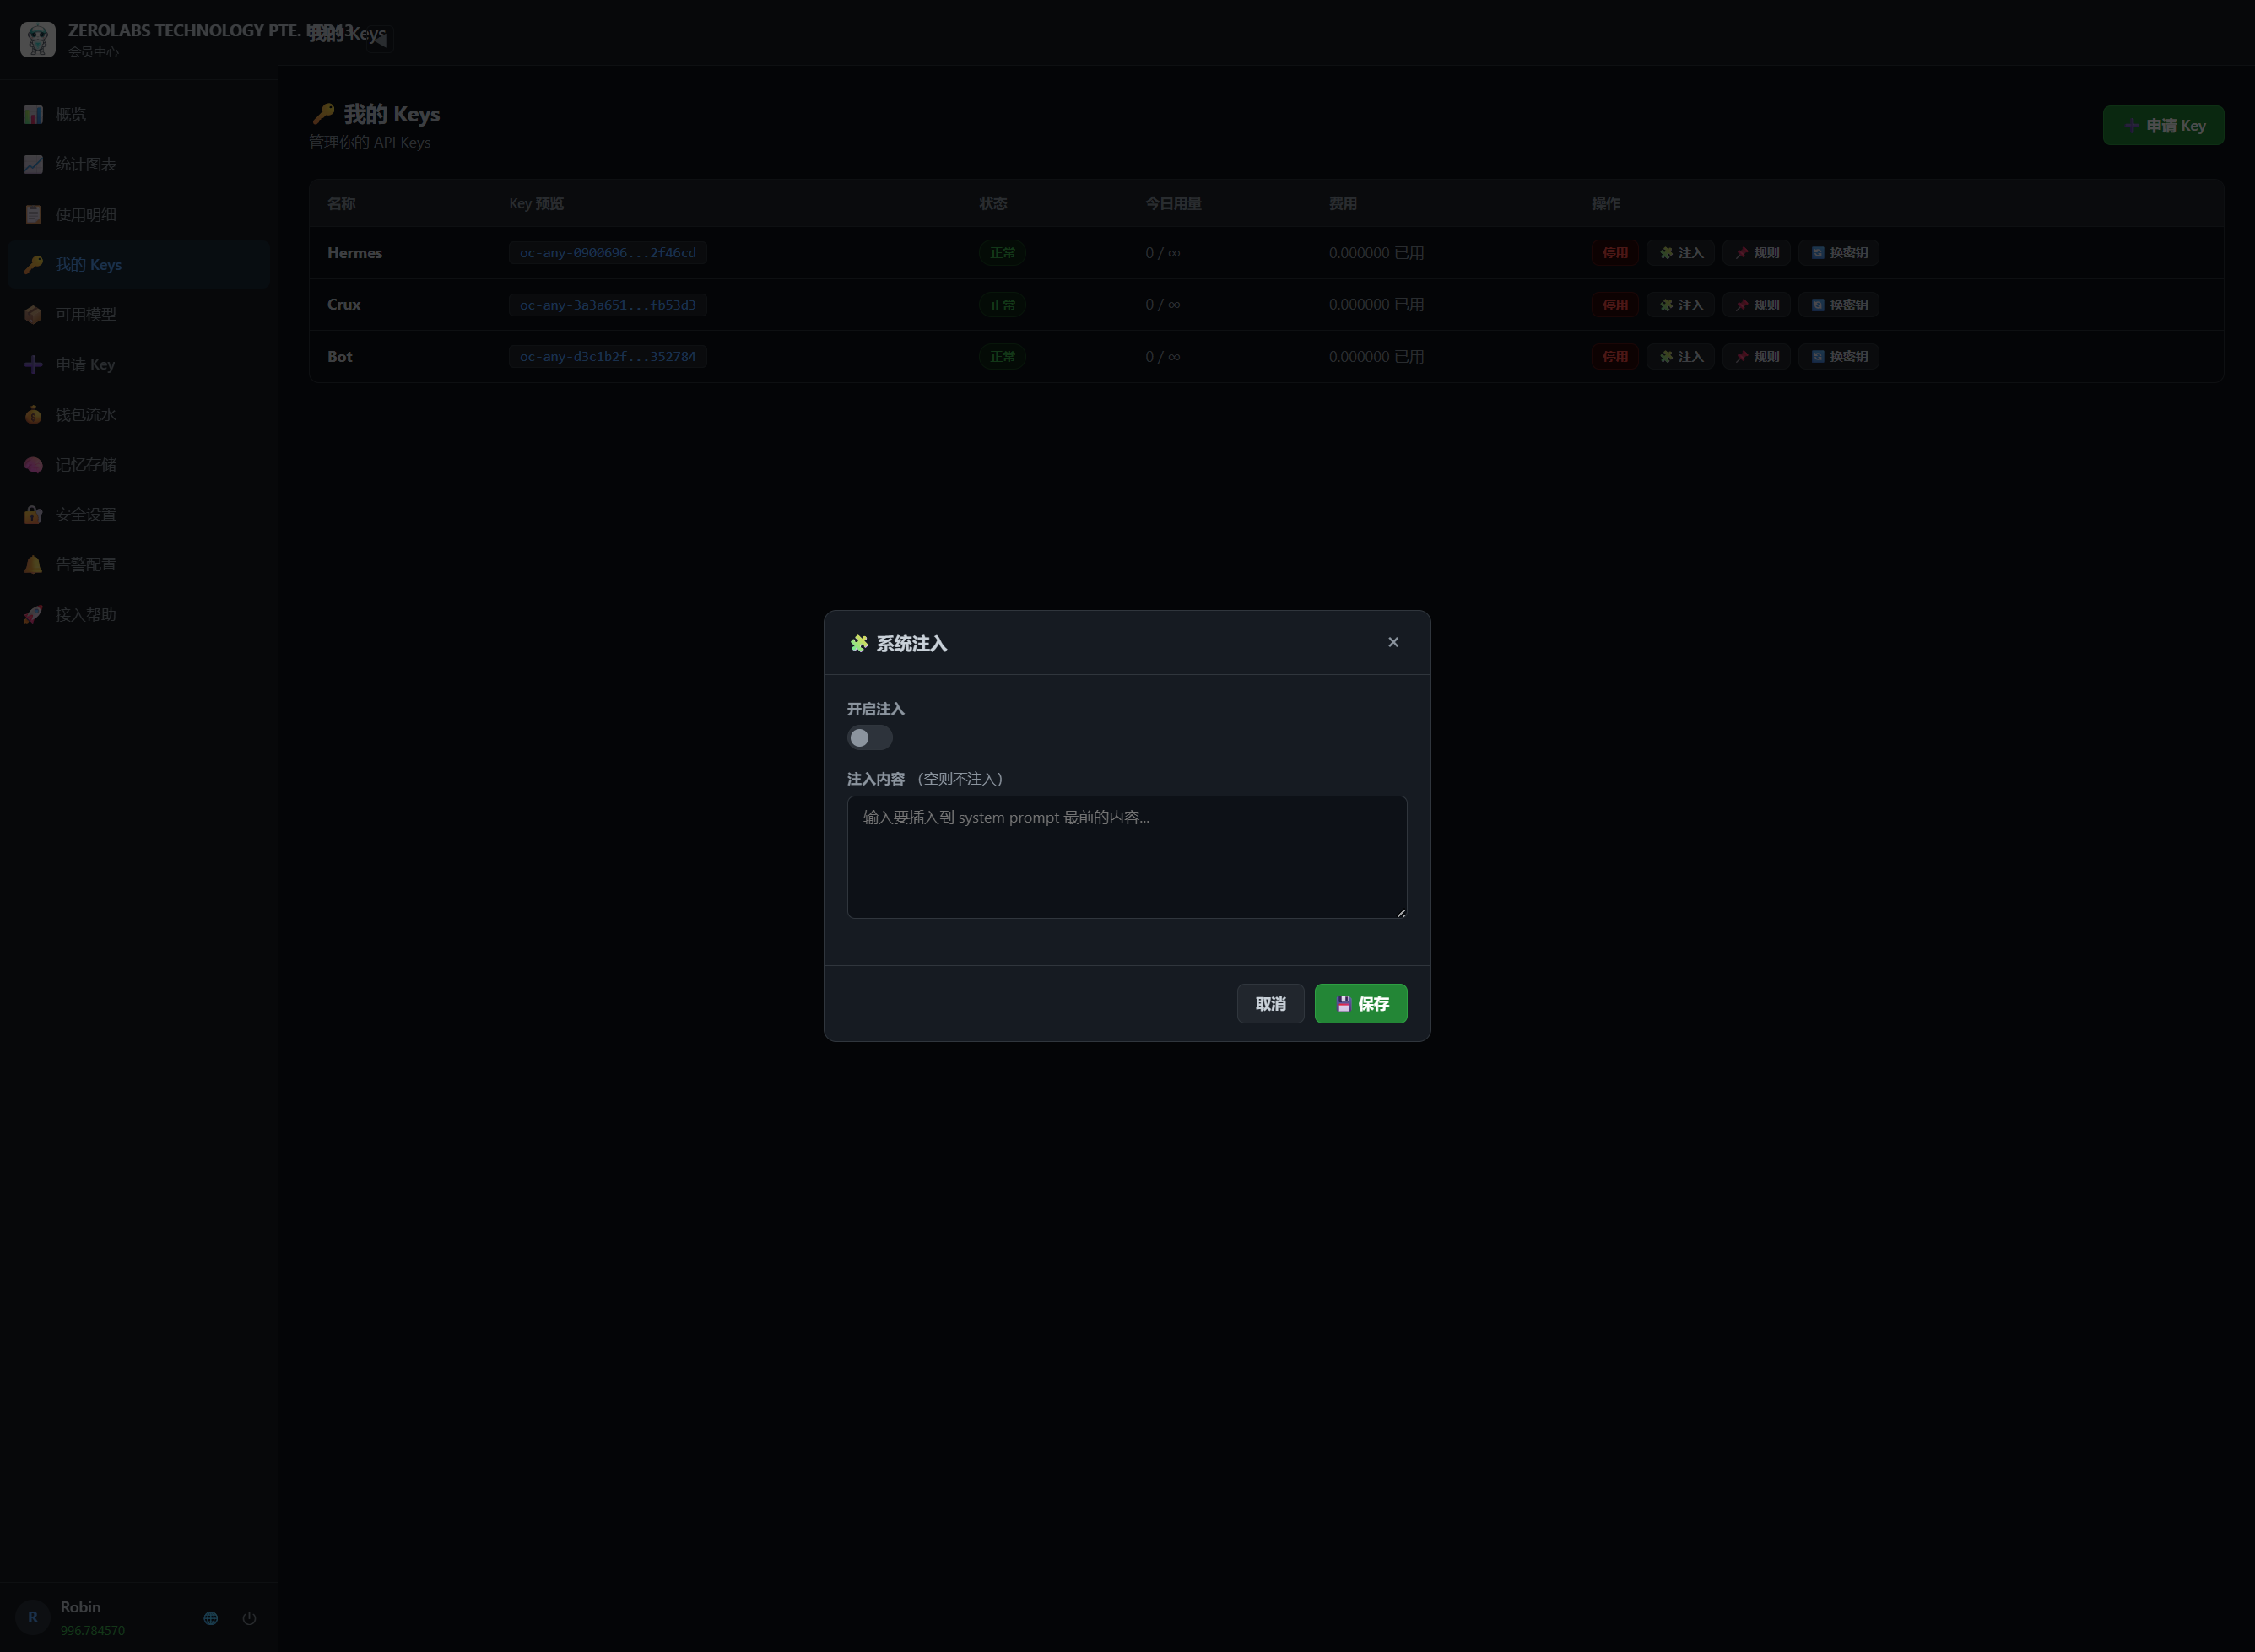Click the 记忆存储 brain icon
The height and width of the screenshot is (1652, 2255).
33,464
